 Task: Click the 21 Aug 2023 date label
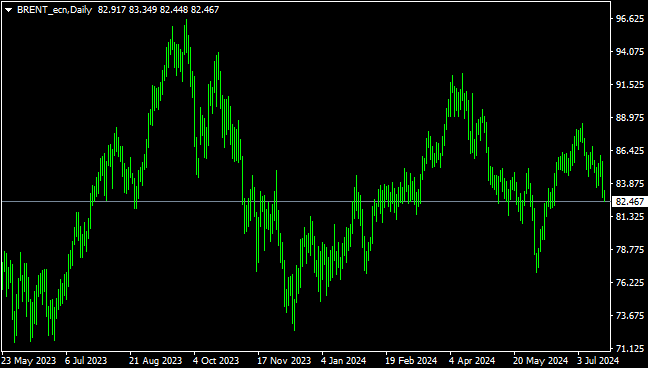155,361
